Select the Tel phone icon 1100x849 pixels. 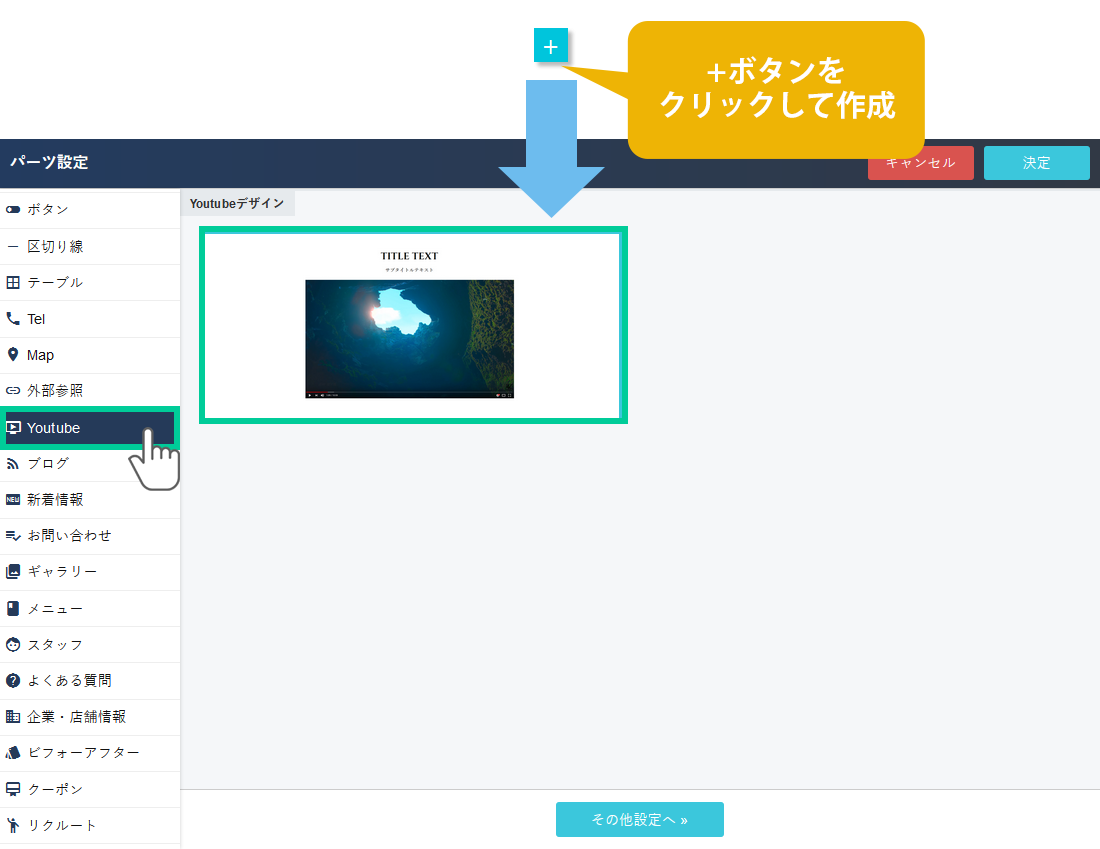tap(13, 319)
